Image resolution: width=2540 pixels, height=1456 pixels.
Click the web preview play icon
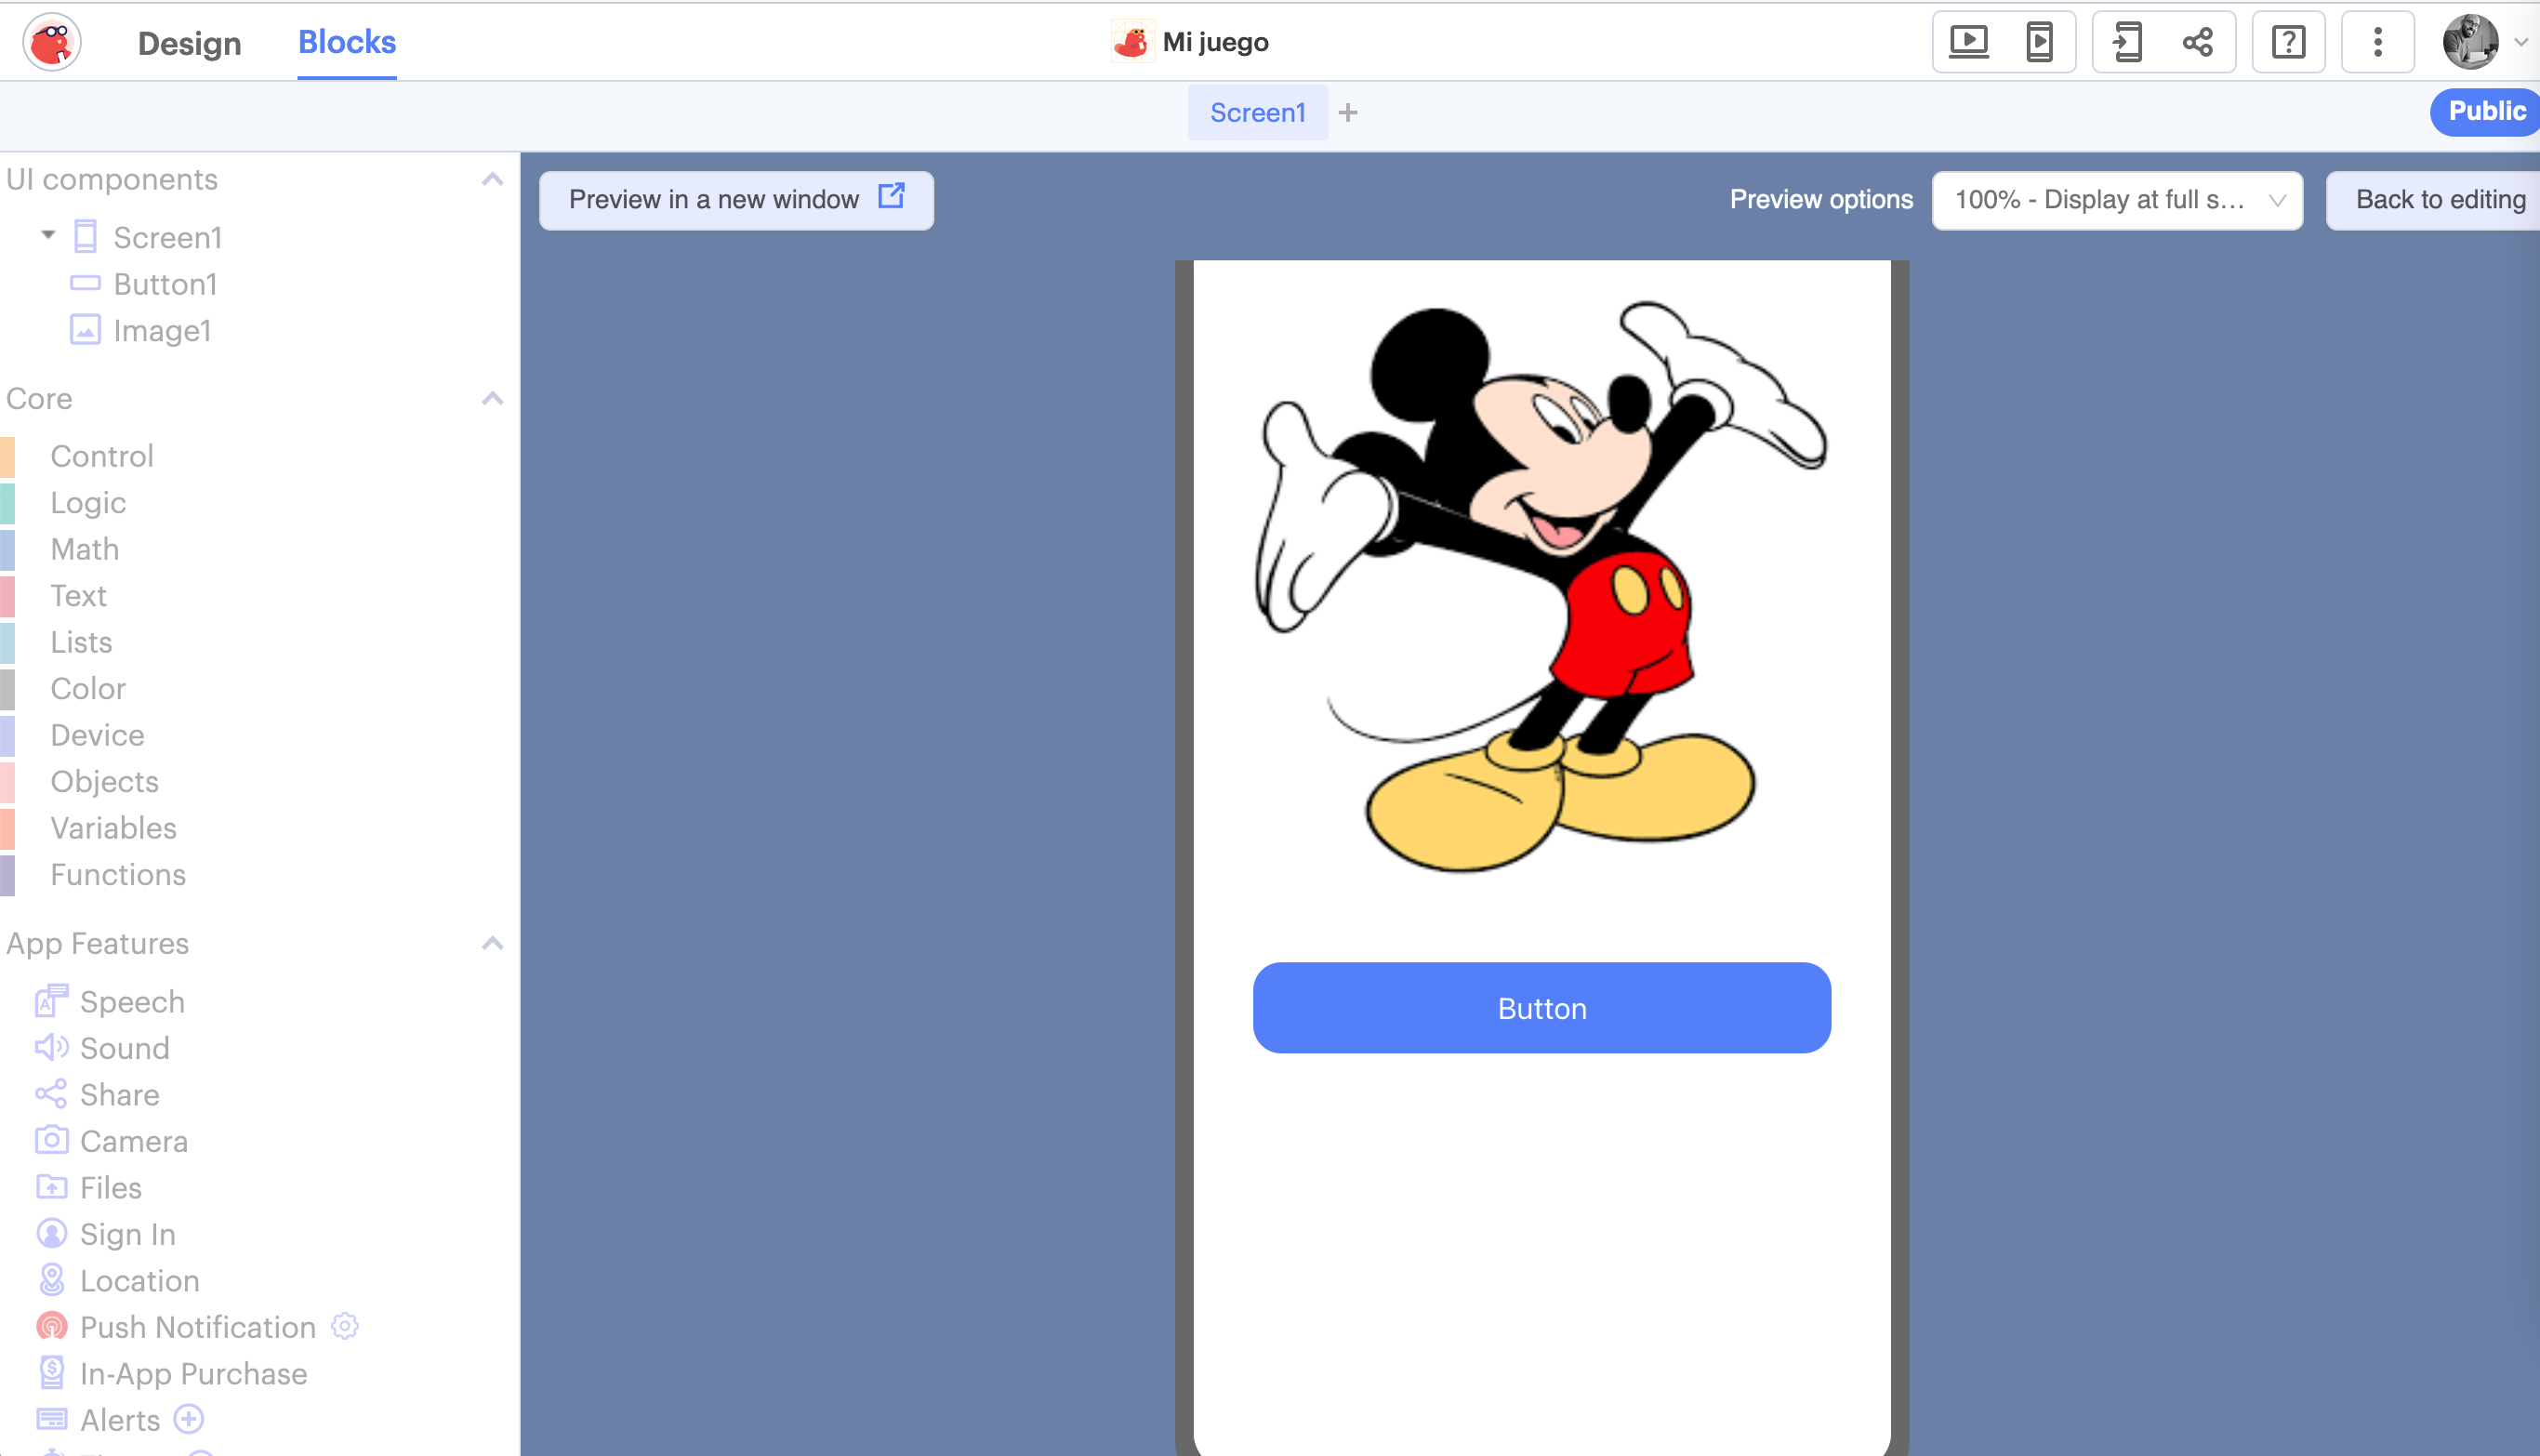tap(1968, 42)
